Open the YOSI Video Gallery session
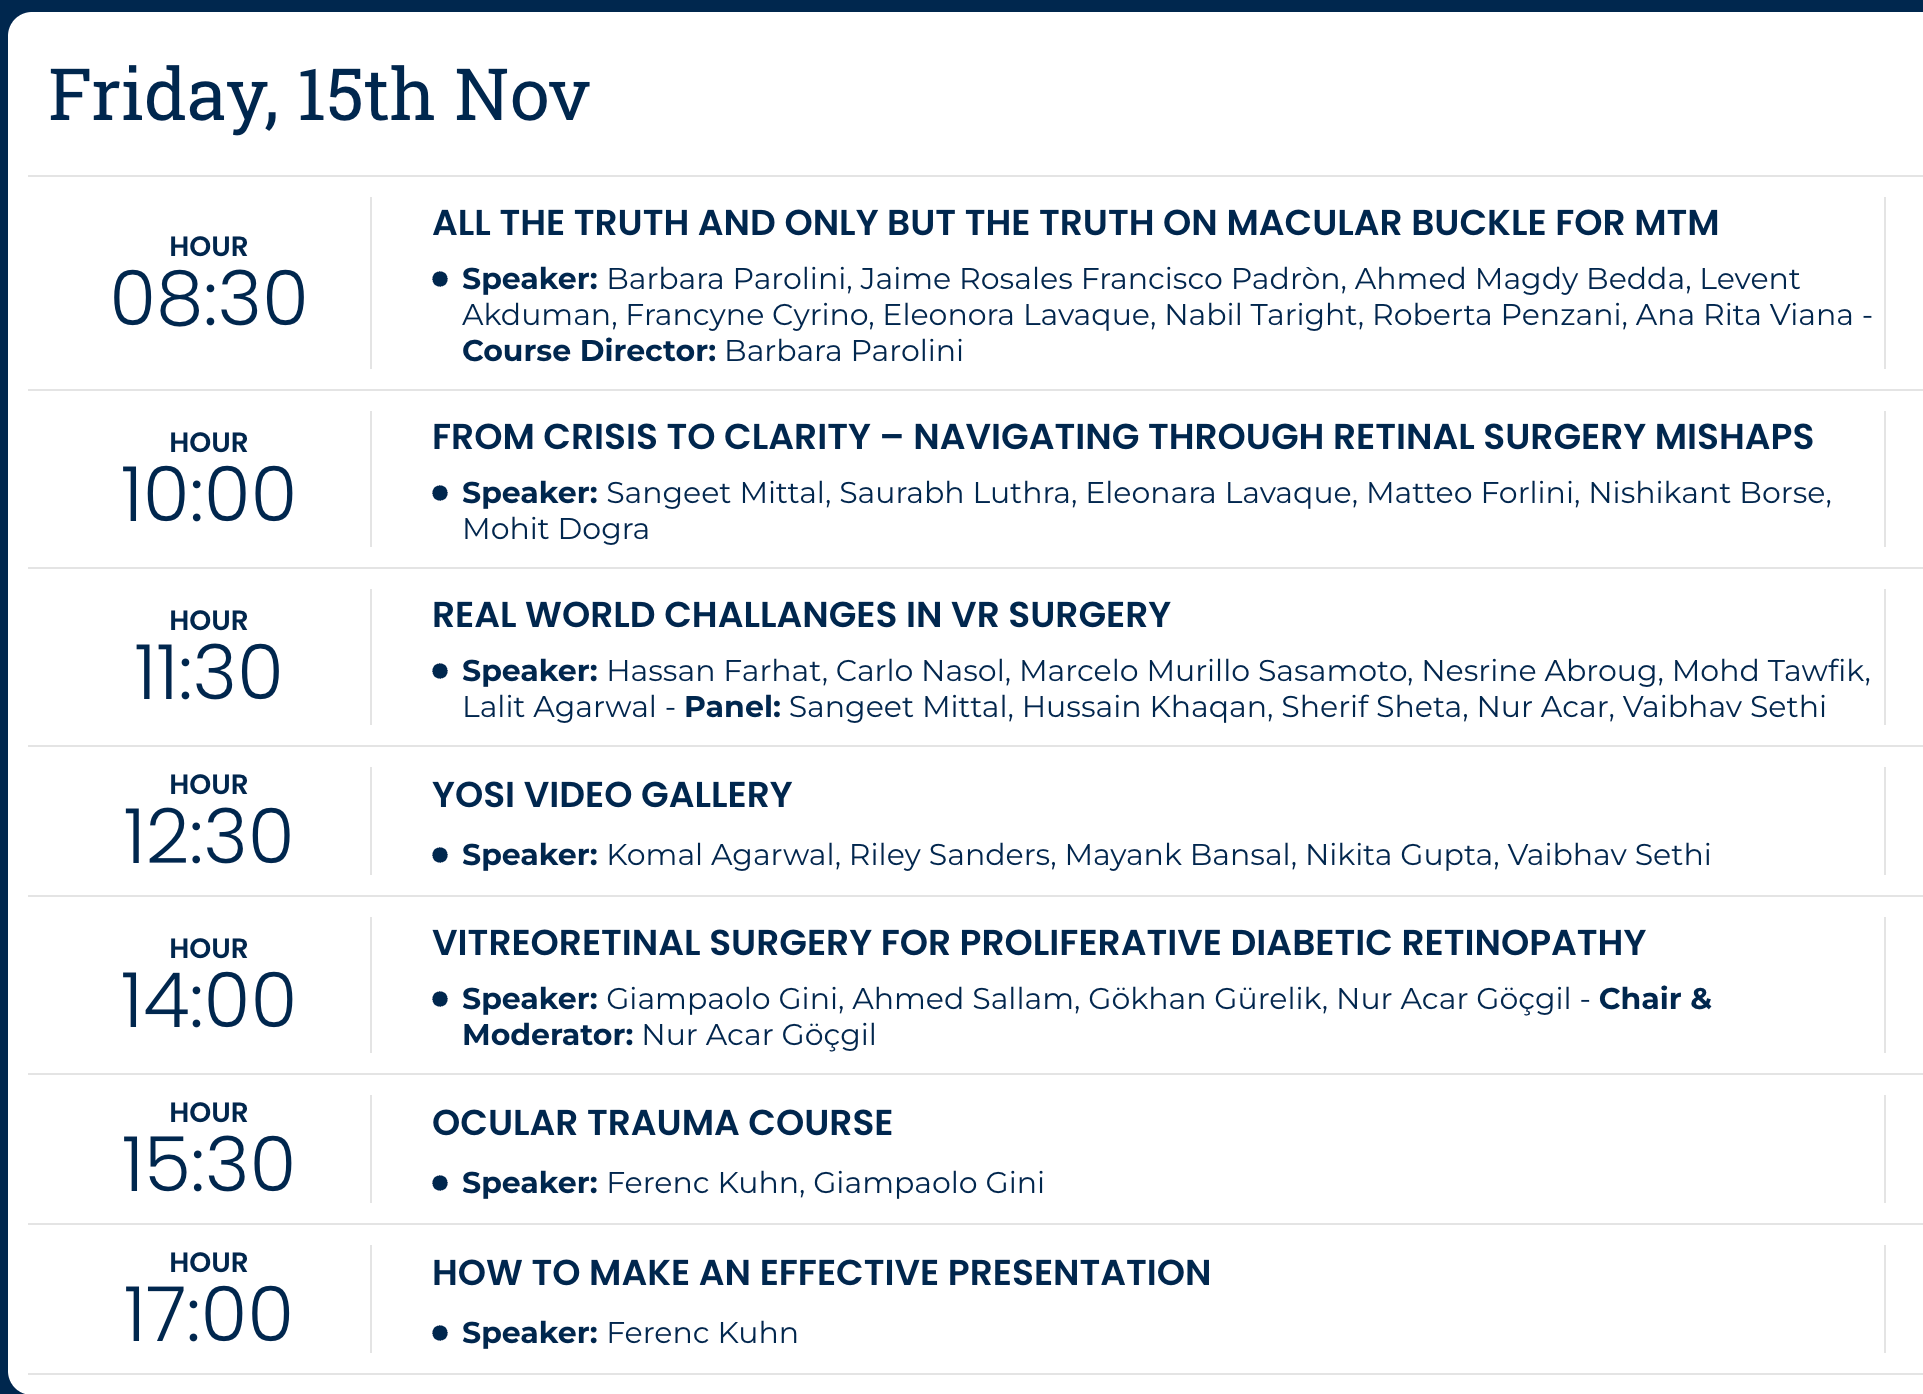Image resolution: width=1923 pixels, height=1394 pixels. point(612,795)
